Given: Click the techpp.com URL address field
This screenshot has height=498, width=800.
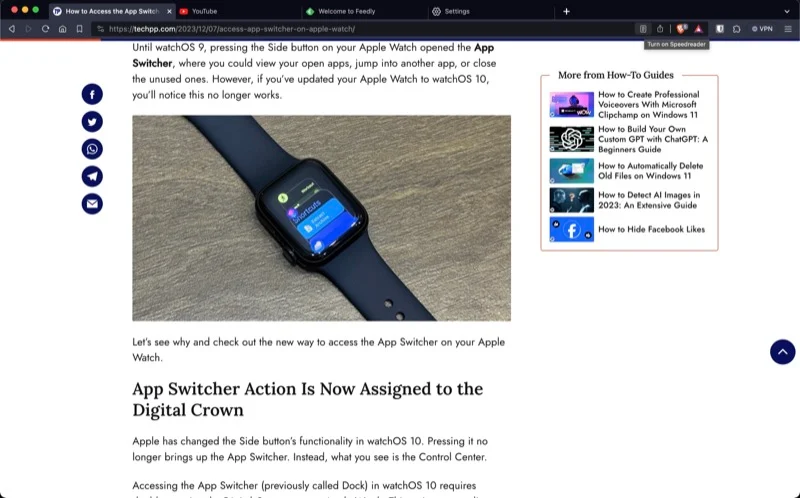Looking at the screenshot, I should pyautogui.click(x=232, y=29).
